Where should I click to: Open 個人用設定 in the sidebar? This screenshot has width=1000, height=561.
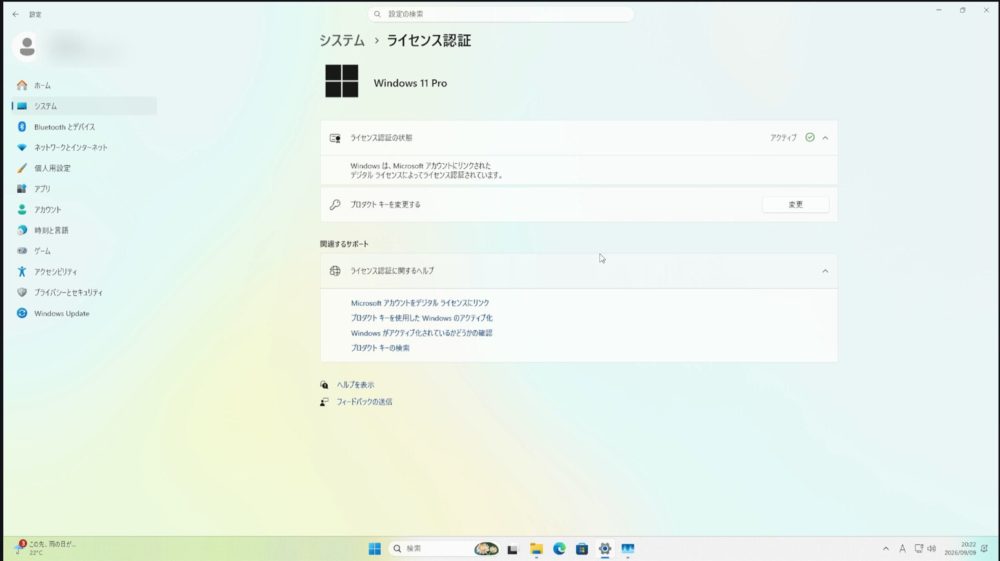[x=84, y=168]
